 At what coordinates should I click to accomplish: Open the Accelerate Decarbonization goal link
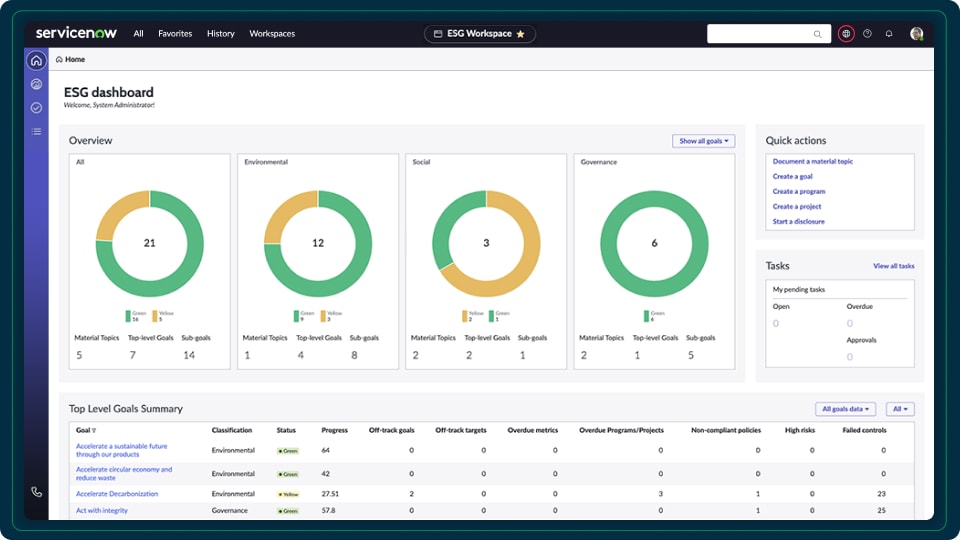tap(115, 494)
